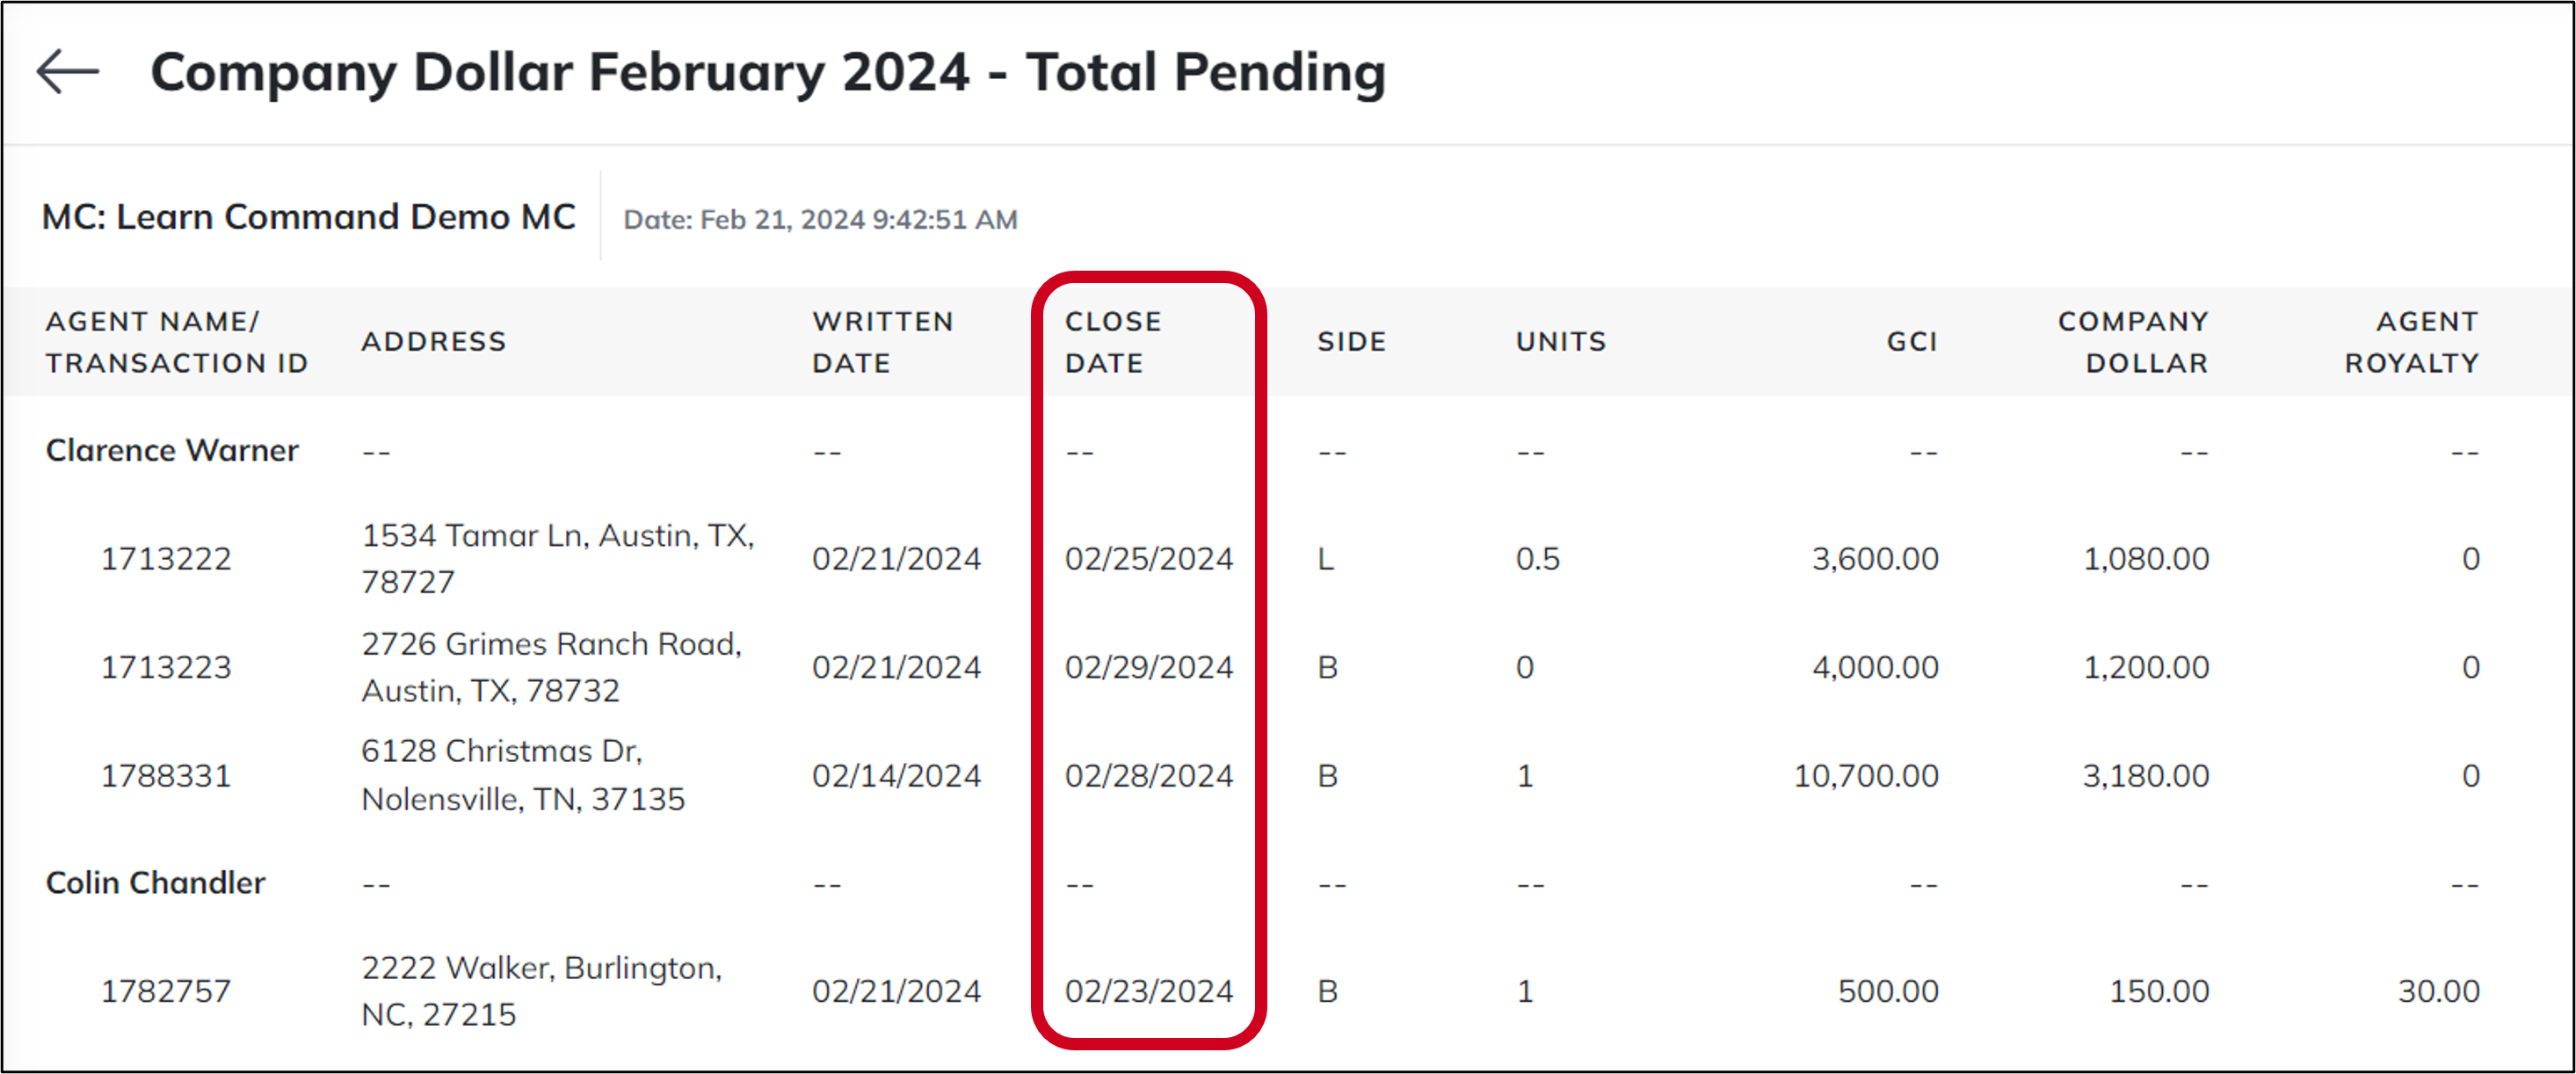
Task: Open transaction 1713222
Action: click(x=166, y=558)
